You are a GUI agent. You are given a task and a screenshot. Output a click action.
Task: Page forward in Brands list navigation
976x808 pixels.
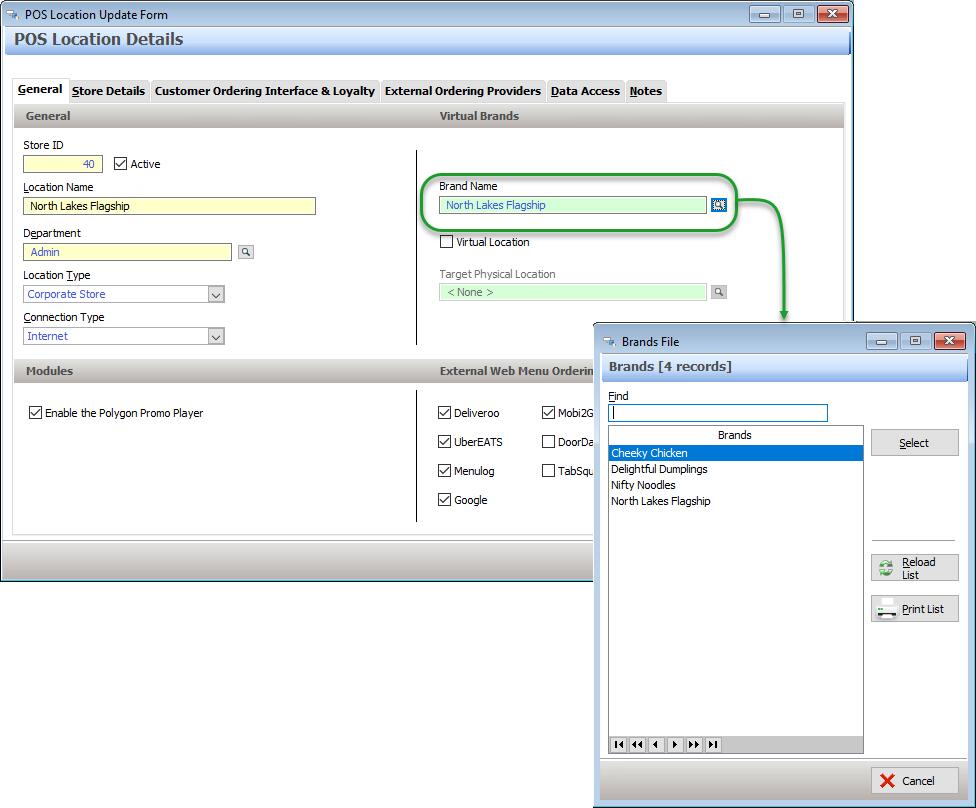[694, 745]
